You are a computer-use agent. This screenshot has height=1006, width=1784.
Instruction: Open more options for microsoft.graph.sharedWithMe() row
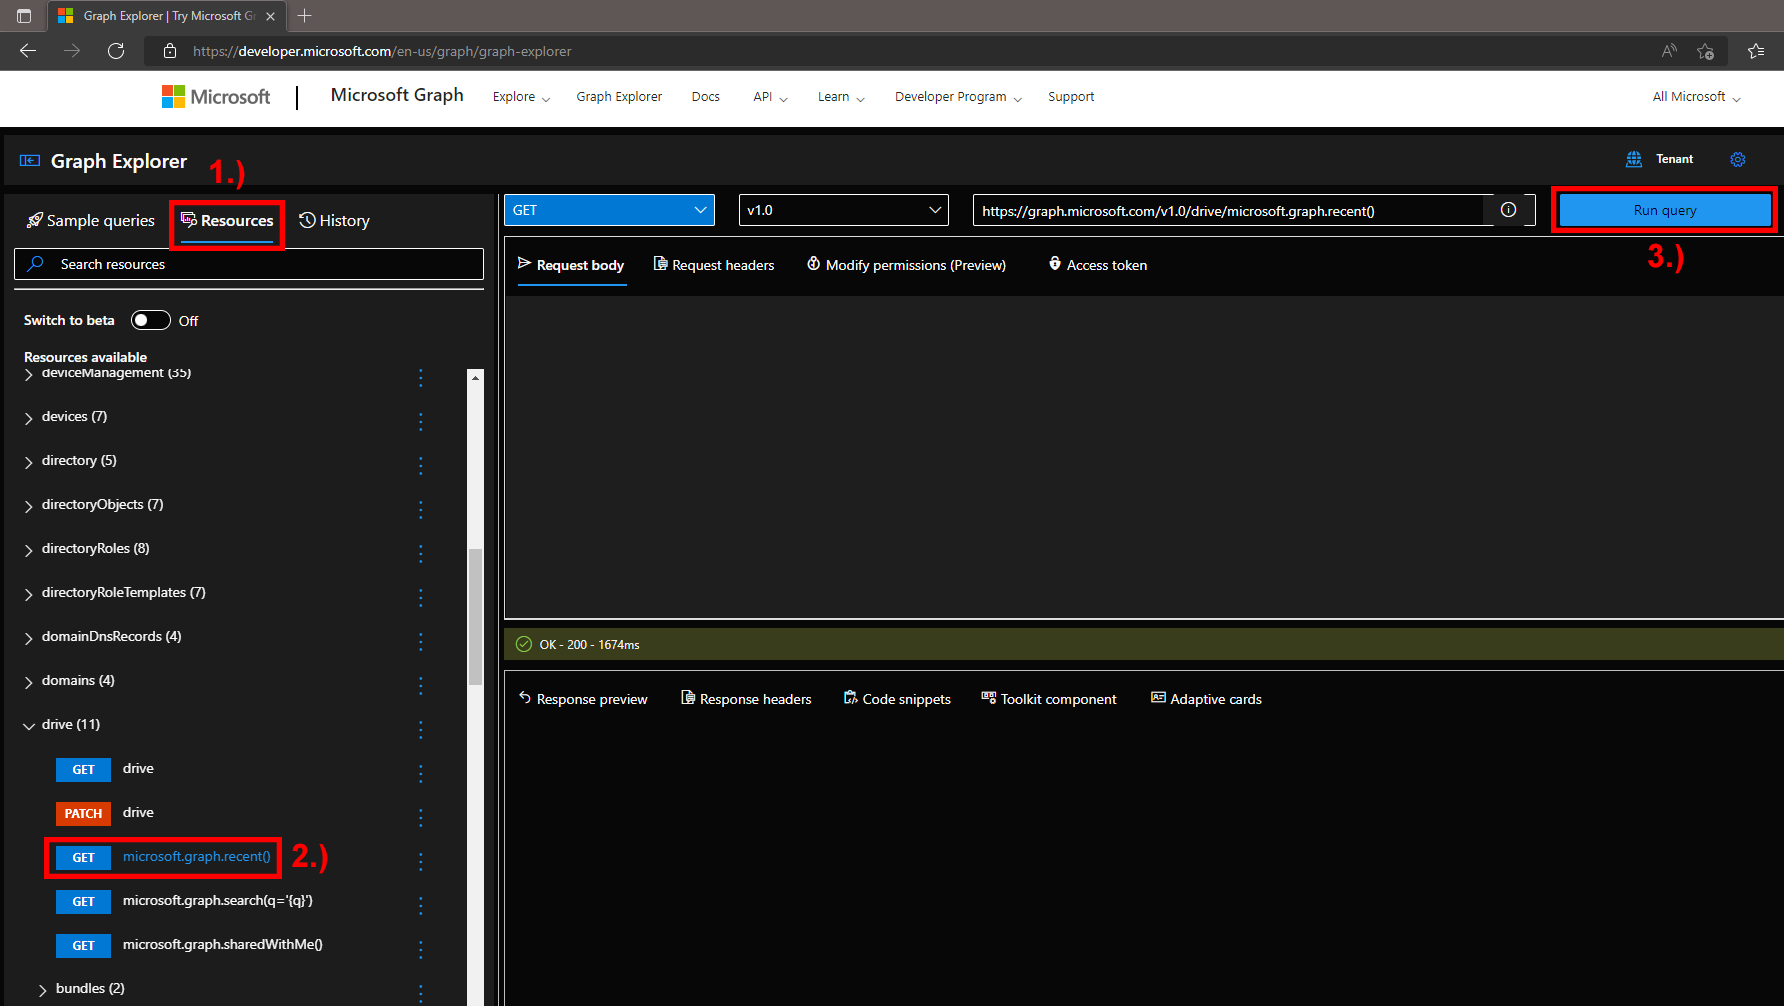tap(421, 949)
